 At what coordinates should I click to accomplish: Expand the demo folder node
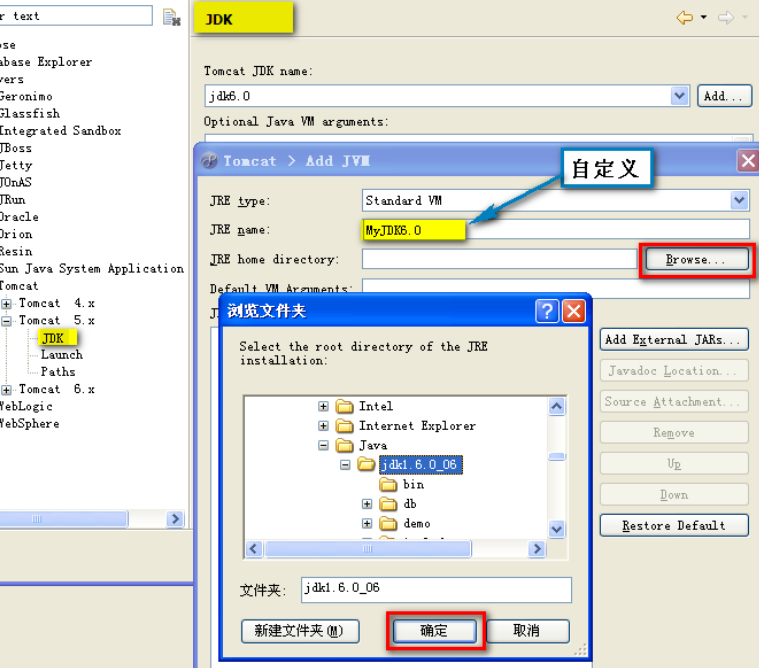367,524
